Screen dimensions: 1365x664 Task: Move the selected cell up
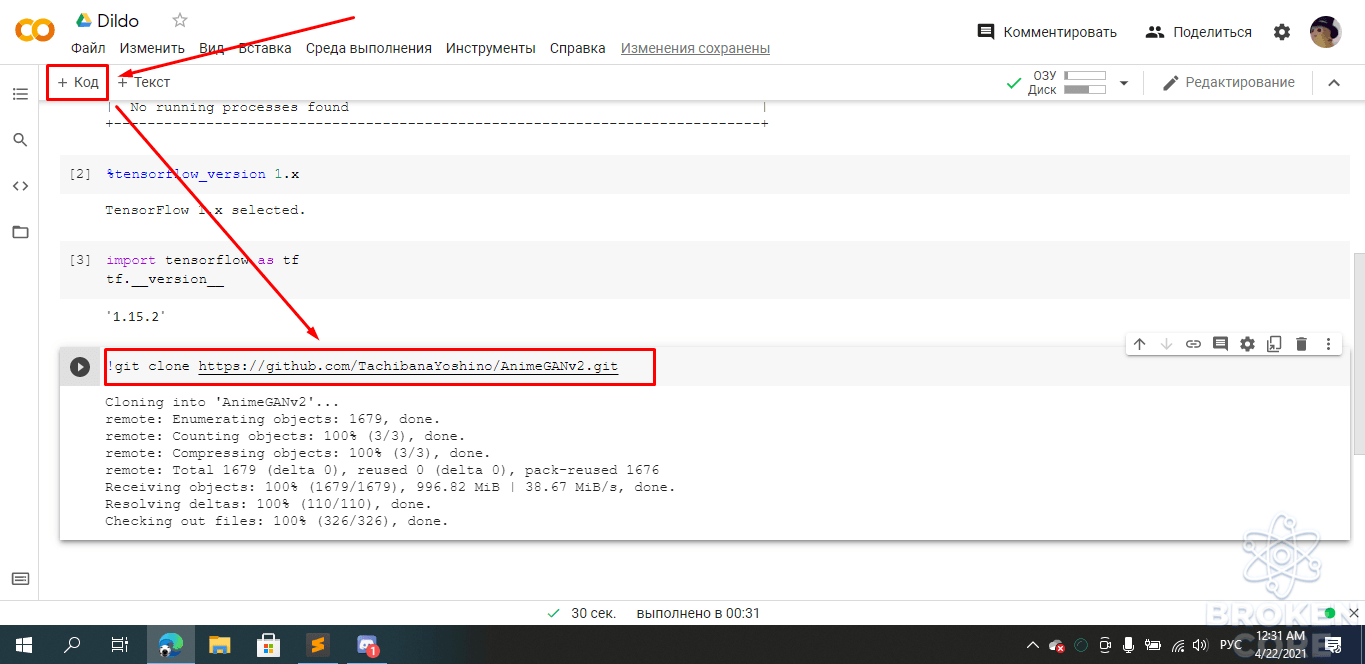coord(1139,344)
